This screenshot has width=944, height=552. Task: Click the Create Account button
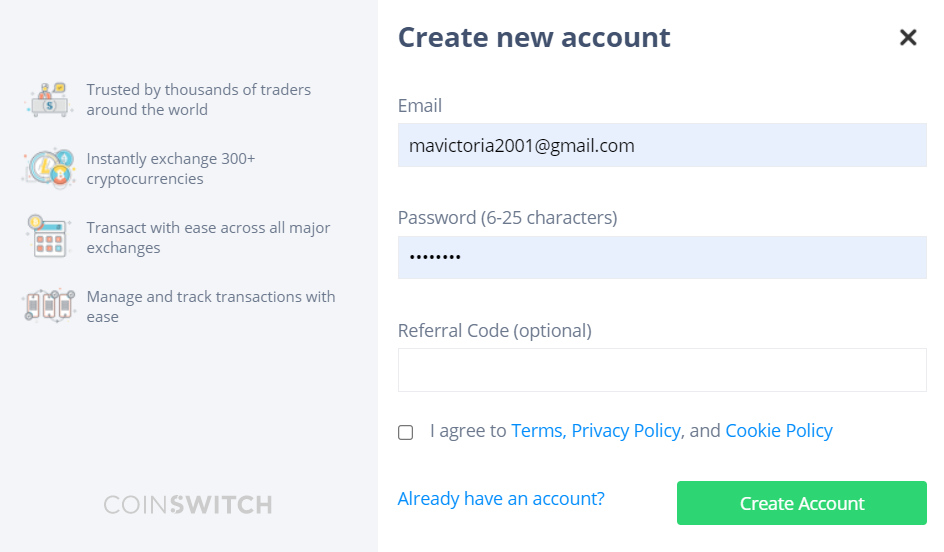pos(801,503)
